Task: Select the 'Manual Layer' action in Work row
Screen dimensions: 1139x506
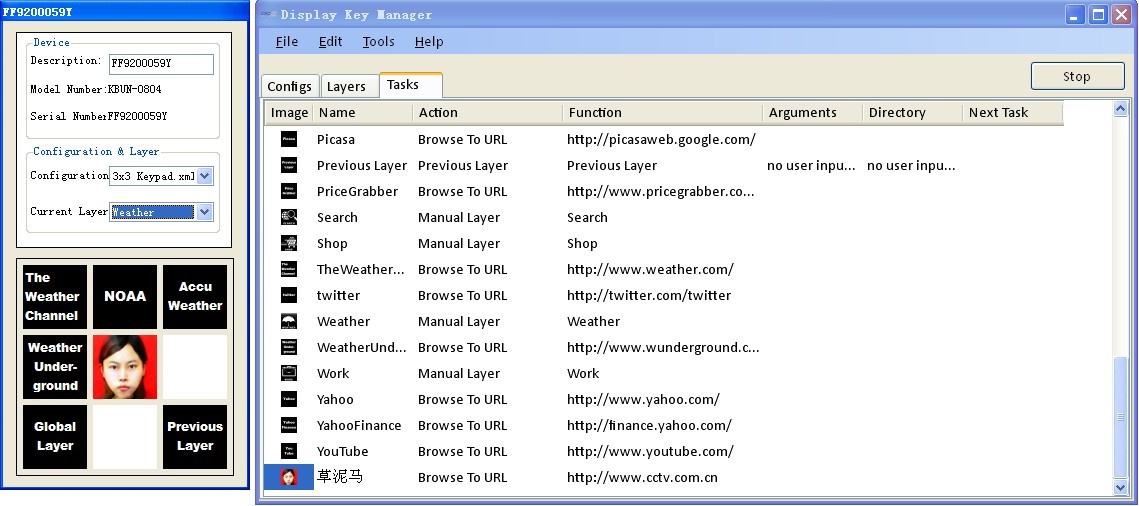Action: point(459,374)
